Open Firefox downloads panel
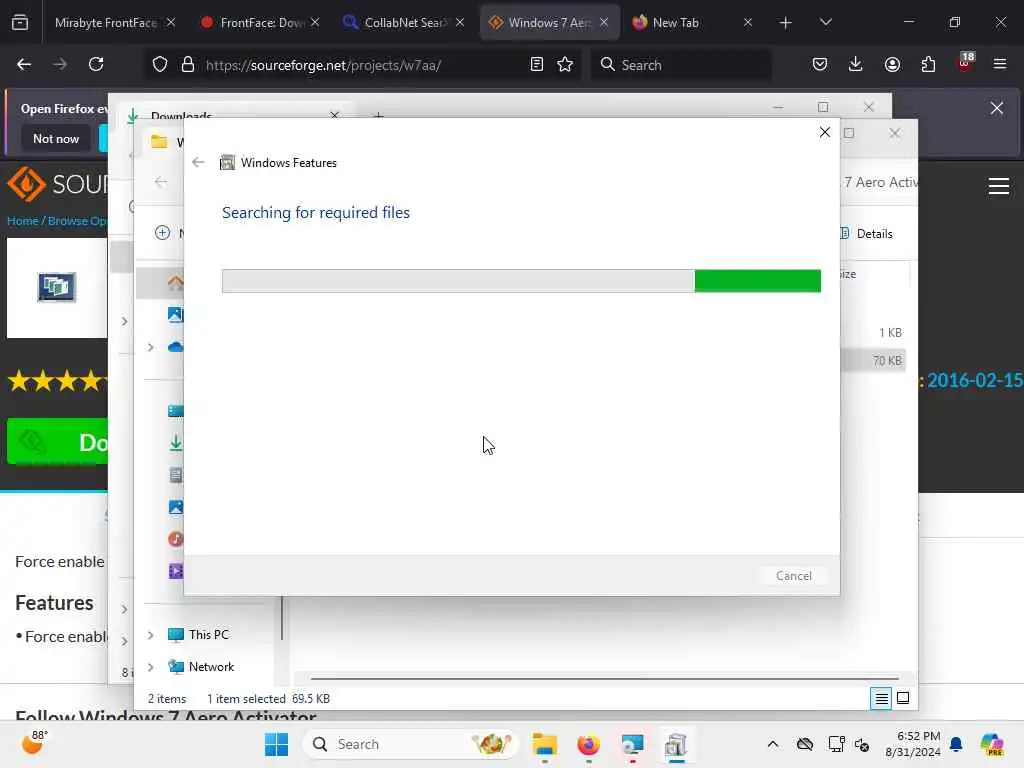This screenshot has width=1024, height=768. pos(856,64)
